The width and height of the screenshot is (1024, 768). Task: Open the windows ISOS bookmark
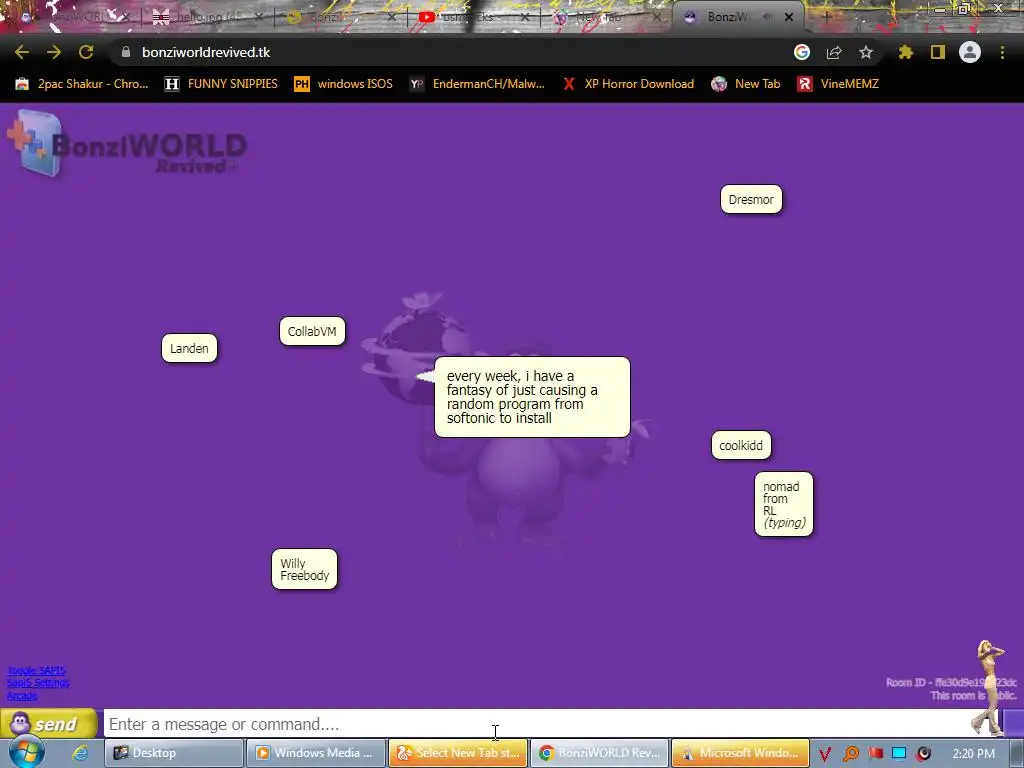tap(344, 84)
